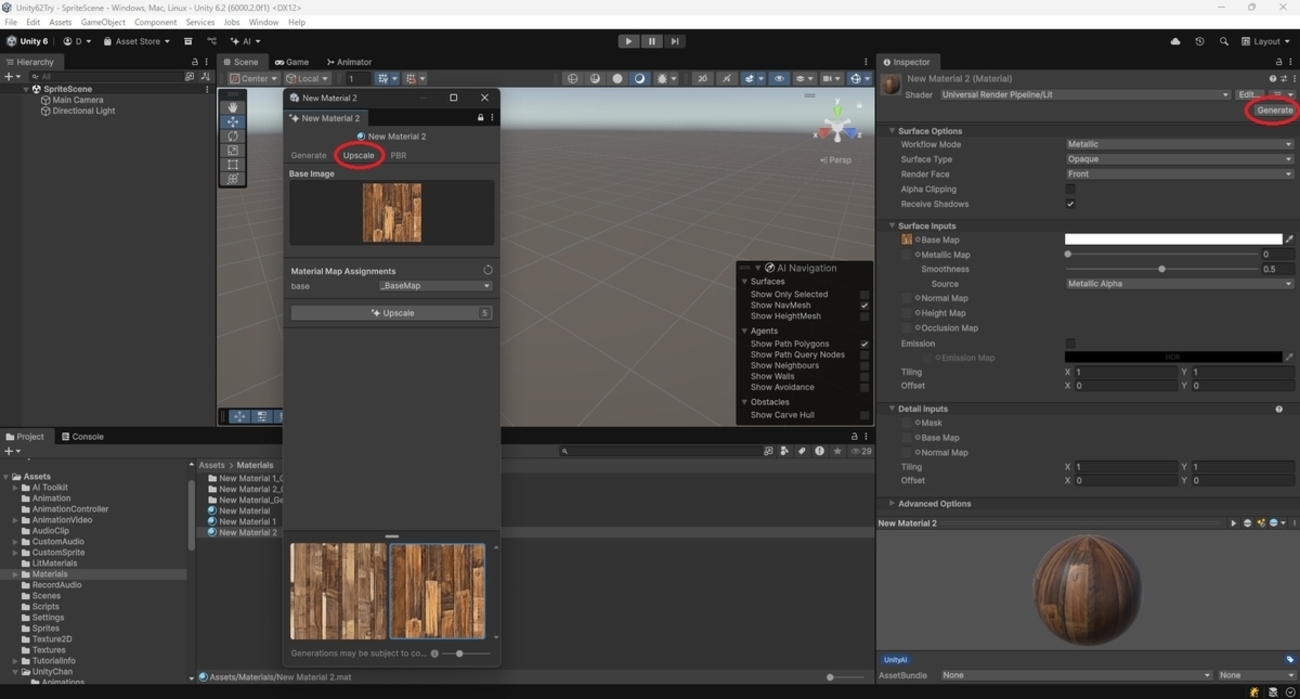
Task: Open the GameObject menu
Action: pyautogui.click(x=103, y=22)
